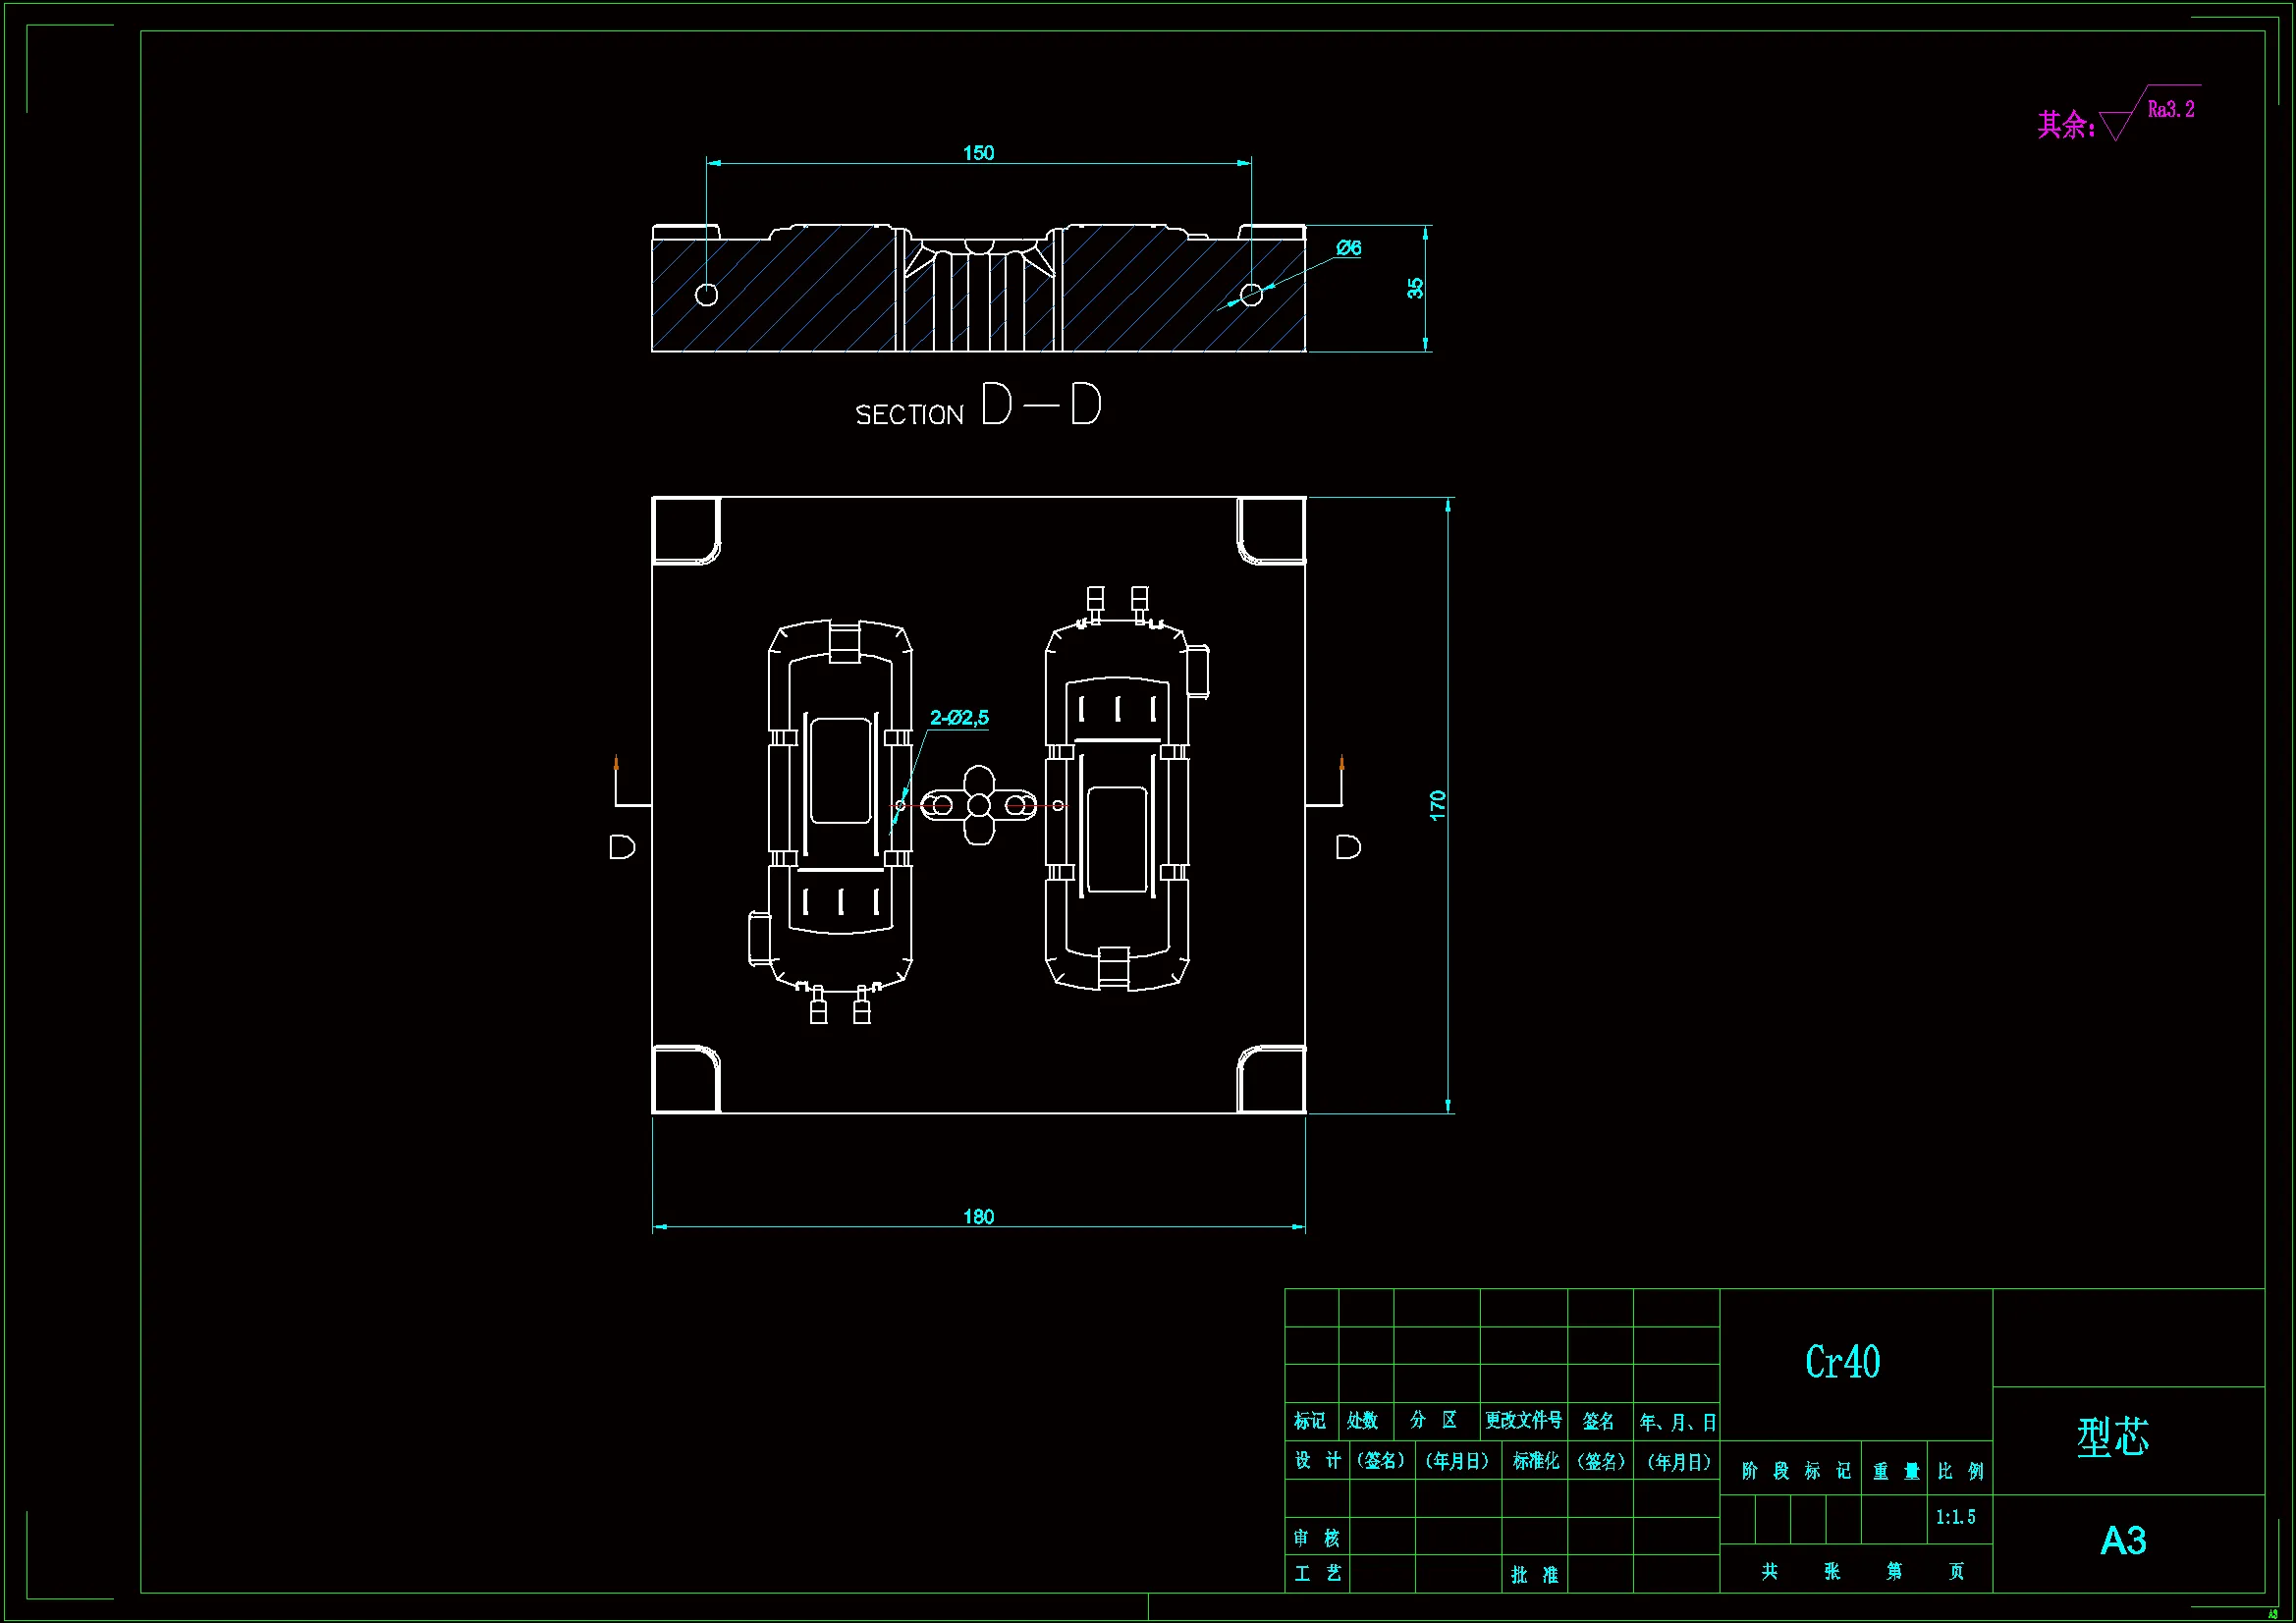This screenshot has height=1623, width=2296.
Task: Select the left Ø6 hole in section view
Action: [x=706, y=294]
